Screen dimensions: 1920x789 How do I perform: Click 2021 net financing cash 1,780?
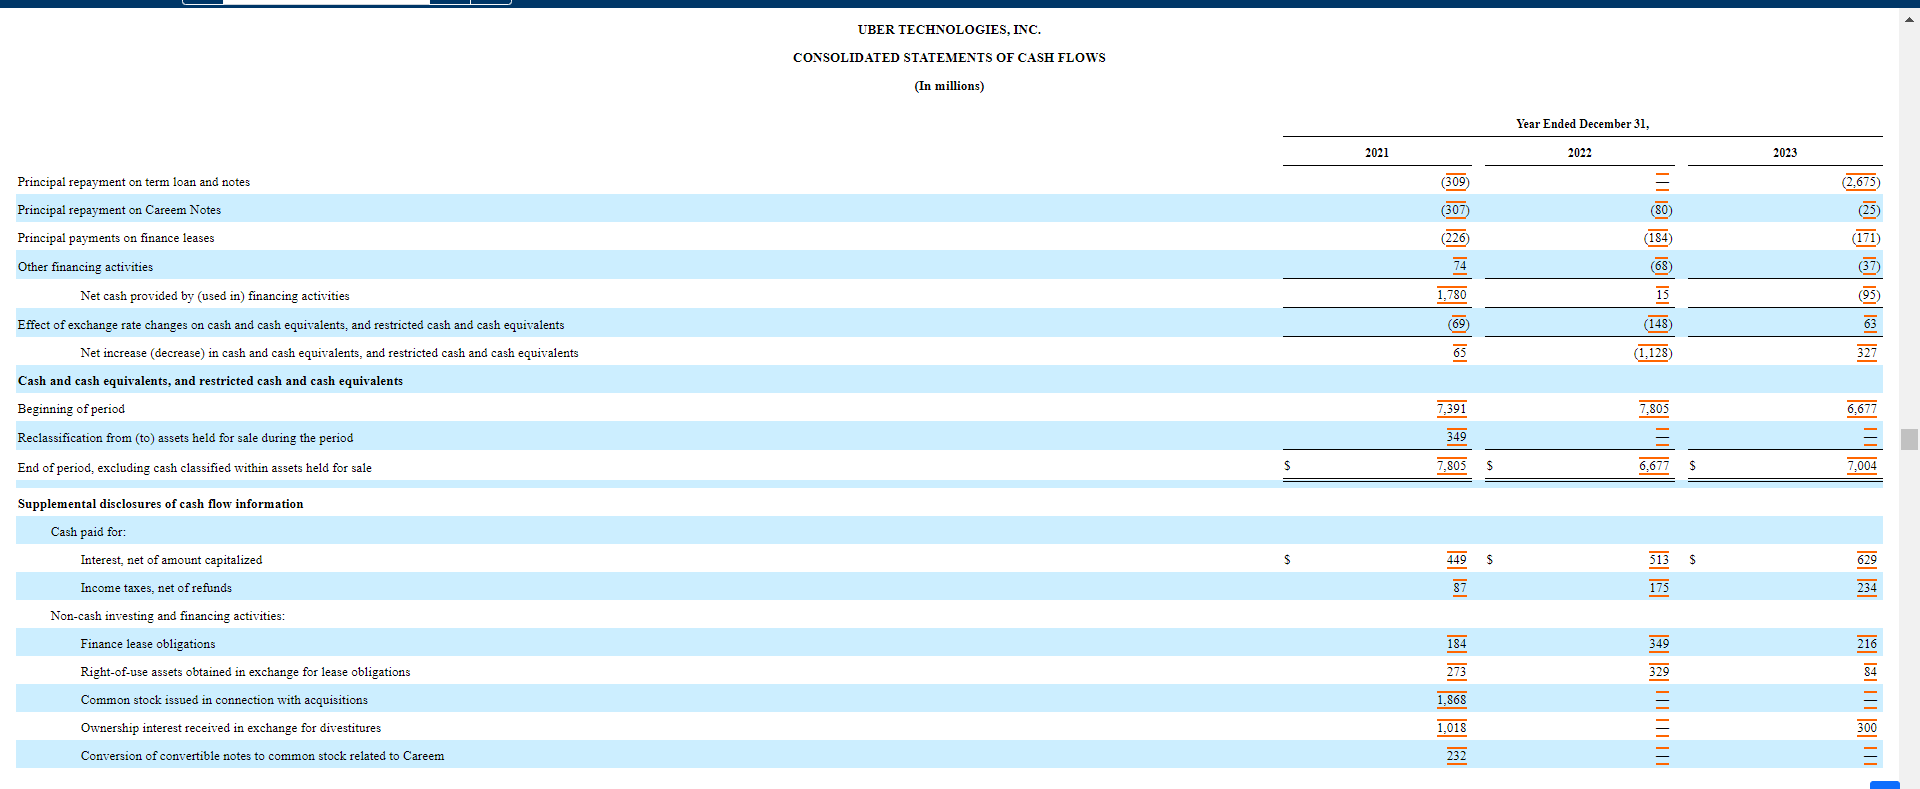(x=1452, y=295)
